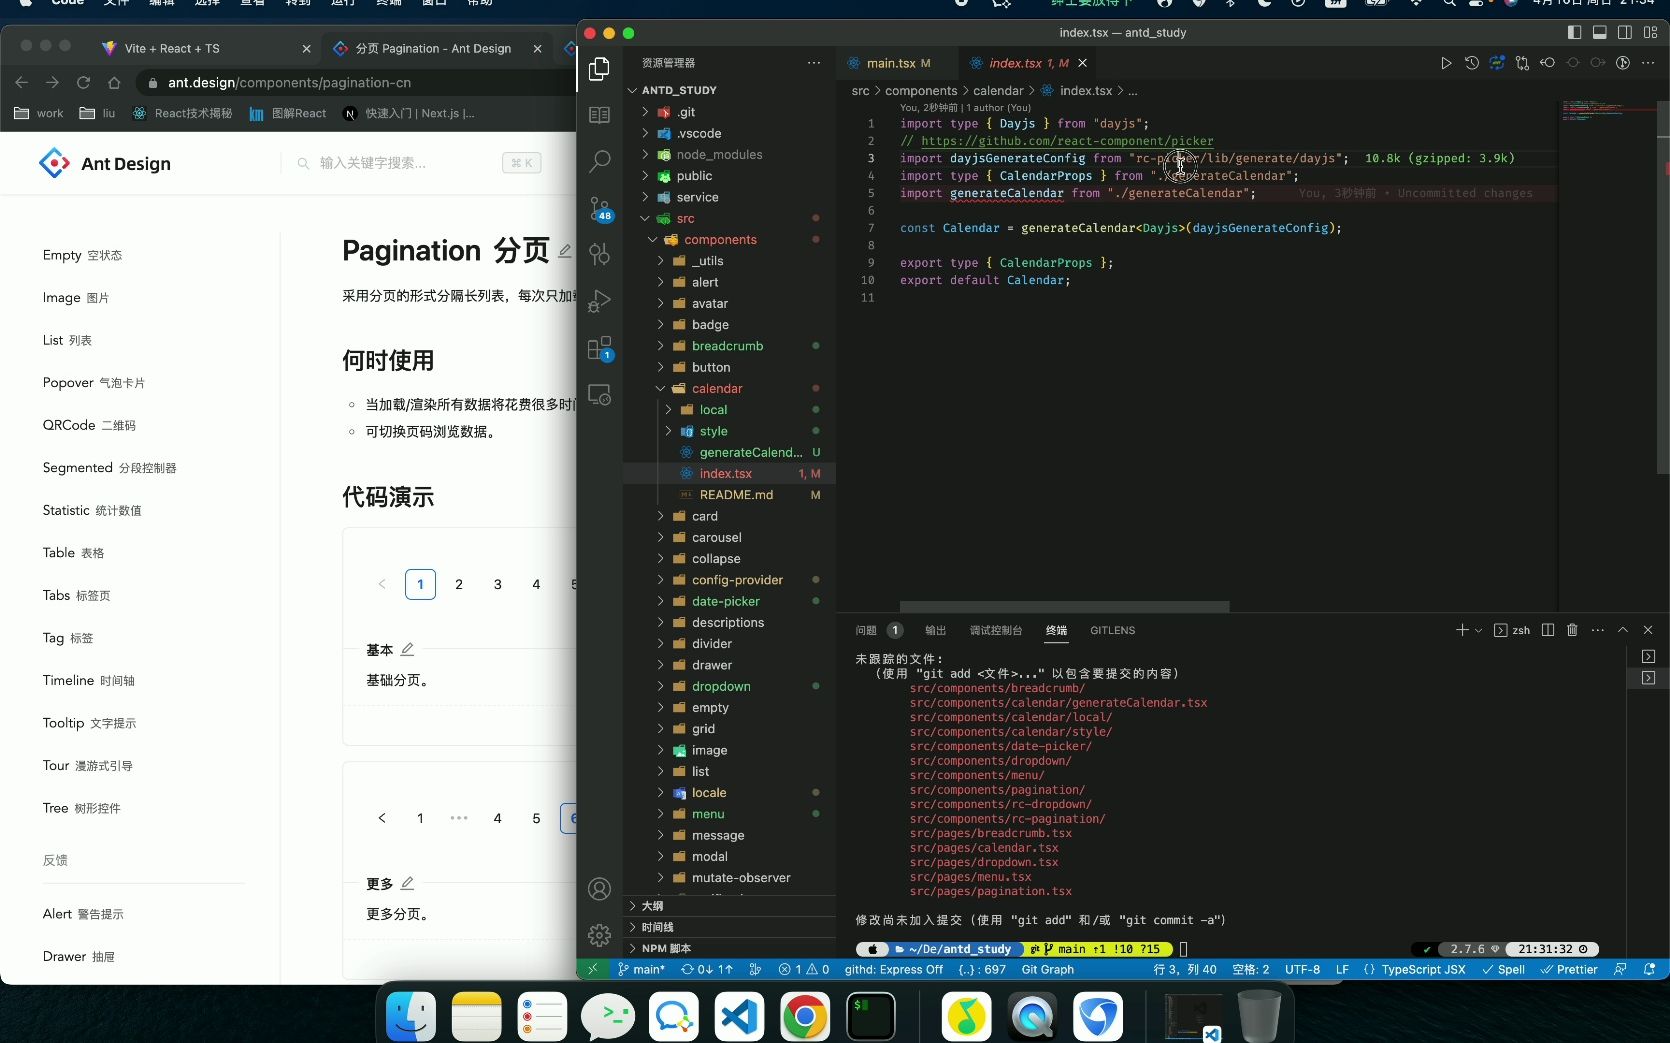1670x1043 pixels.
Task: Open the Table 表格 link in Ant Design sidebar
Action: coord(73,553)
